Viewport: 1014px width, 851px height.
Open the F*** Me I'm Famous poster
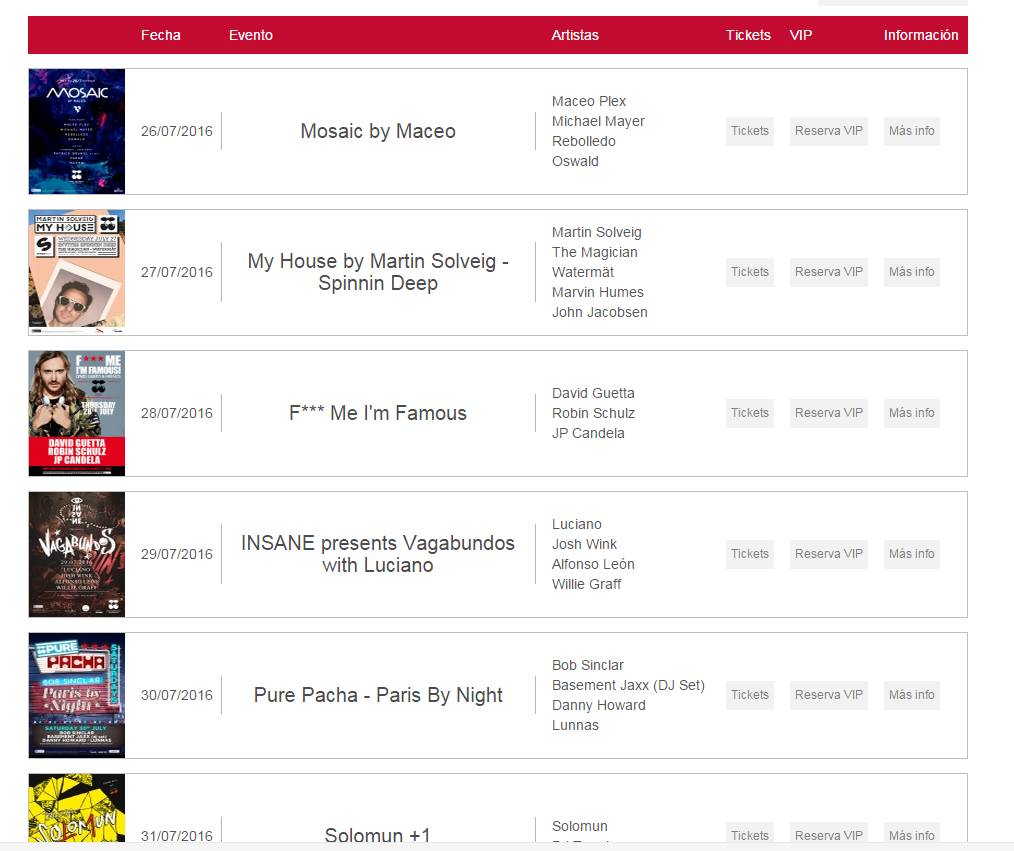[77, 413]
